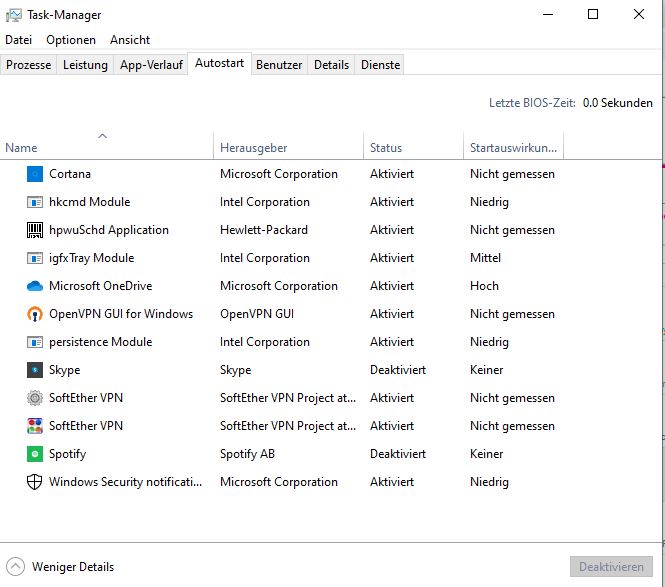The width and height of the screenshot is (665, 587).
Task: Click the hpwuSchd Application icon
Action: point(35,230)
